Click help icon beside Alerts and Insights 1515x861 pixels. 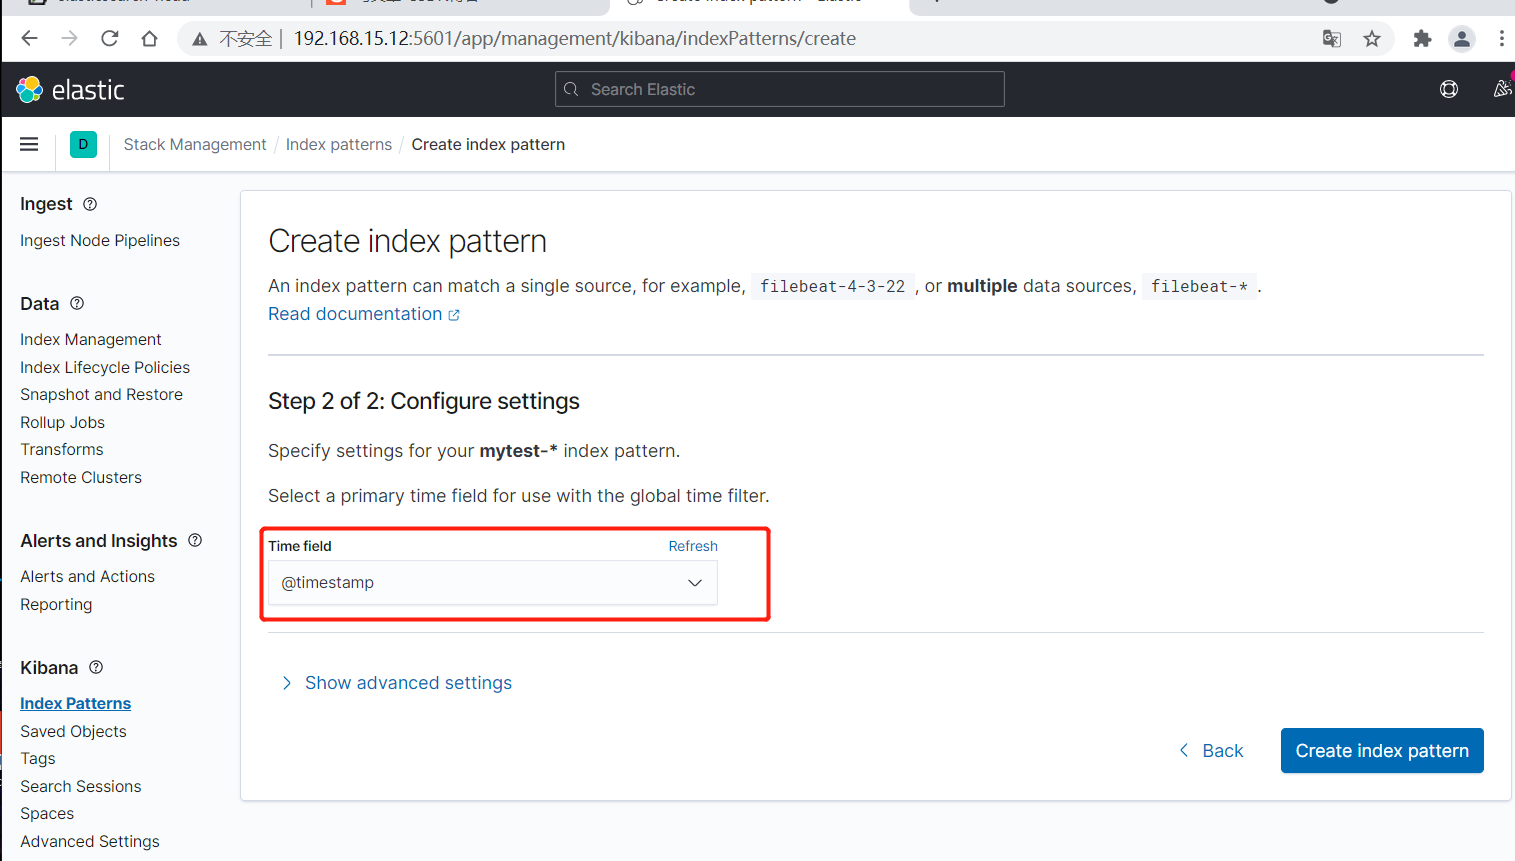(195, 540)
